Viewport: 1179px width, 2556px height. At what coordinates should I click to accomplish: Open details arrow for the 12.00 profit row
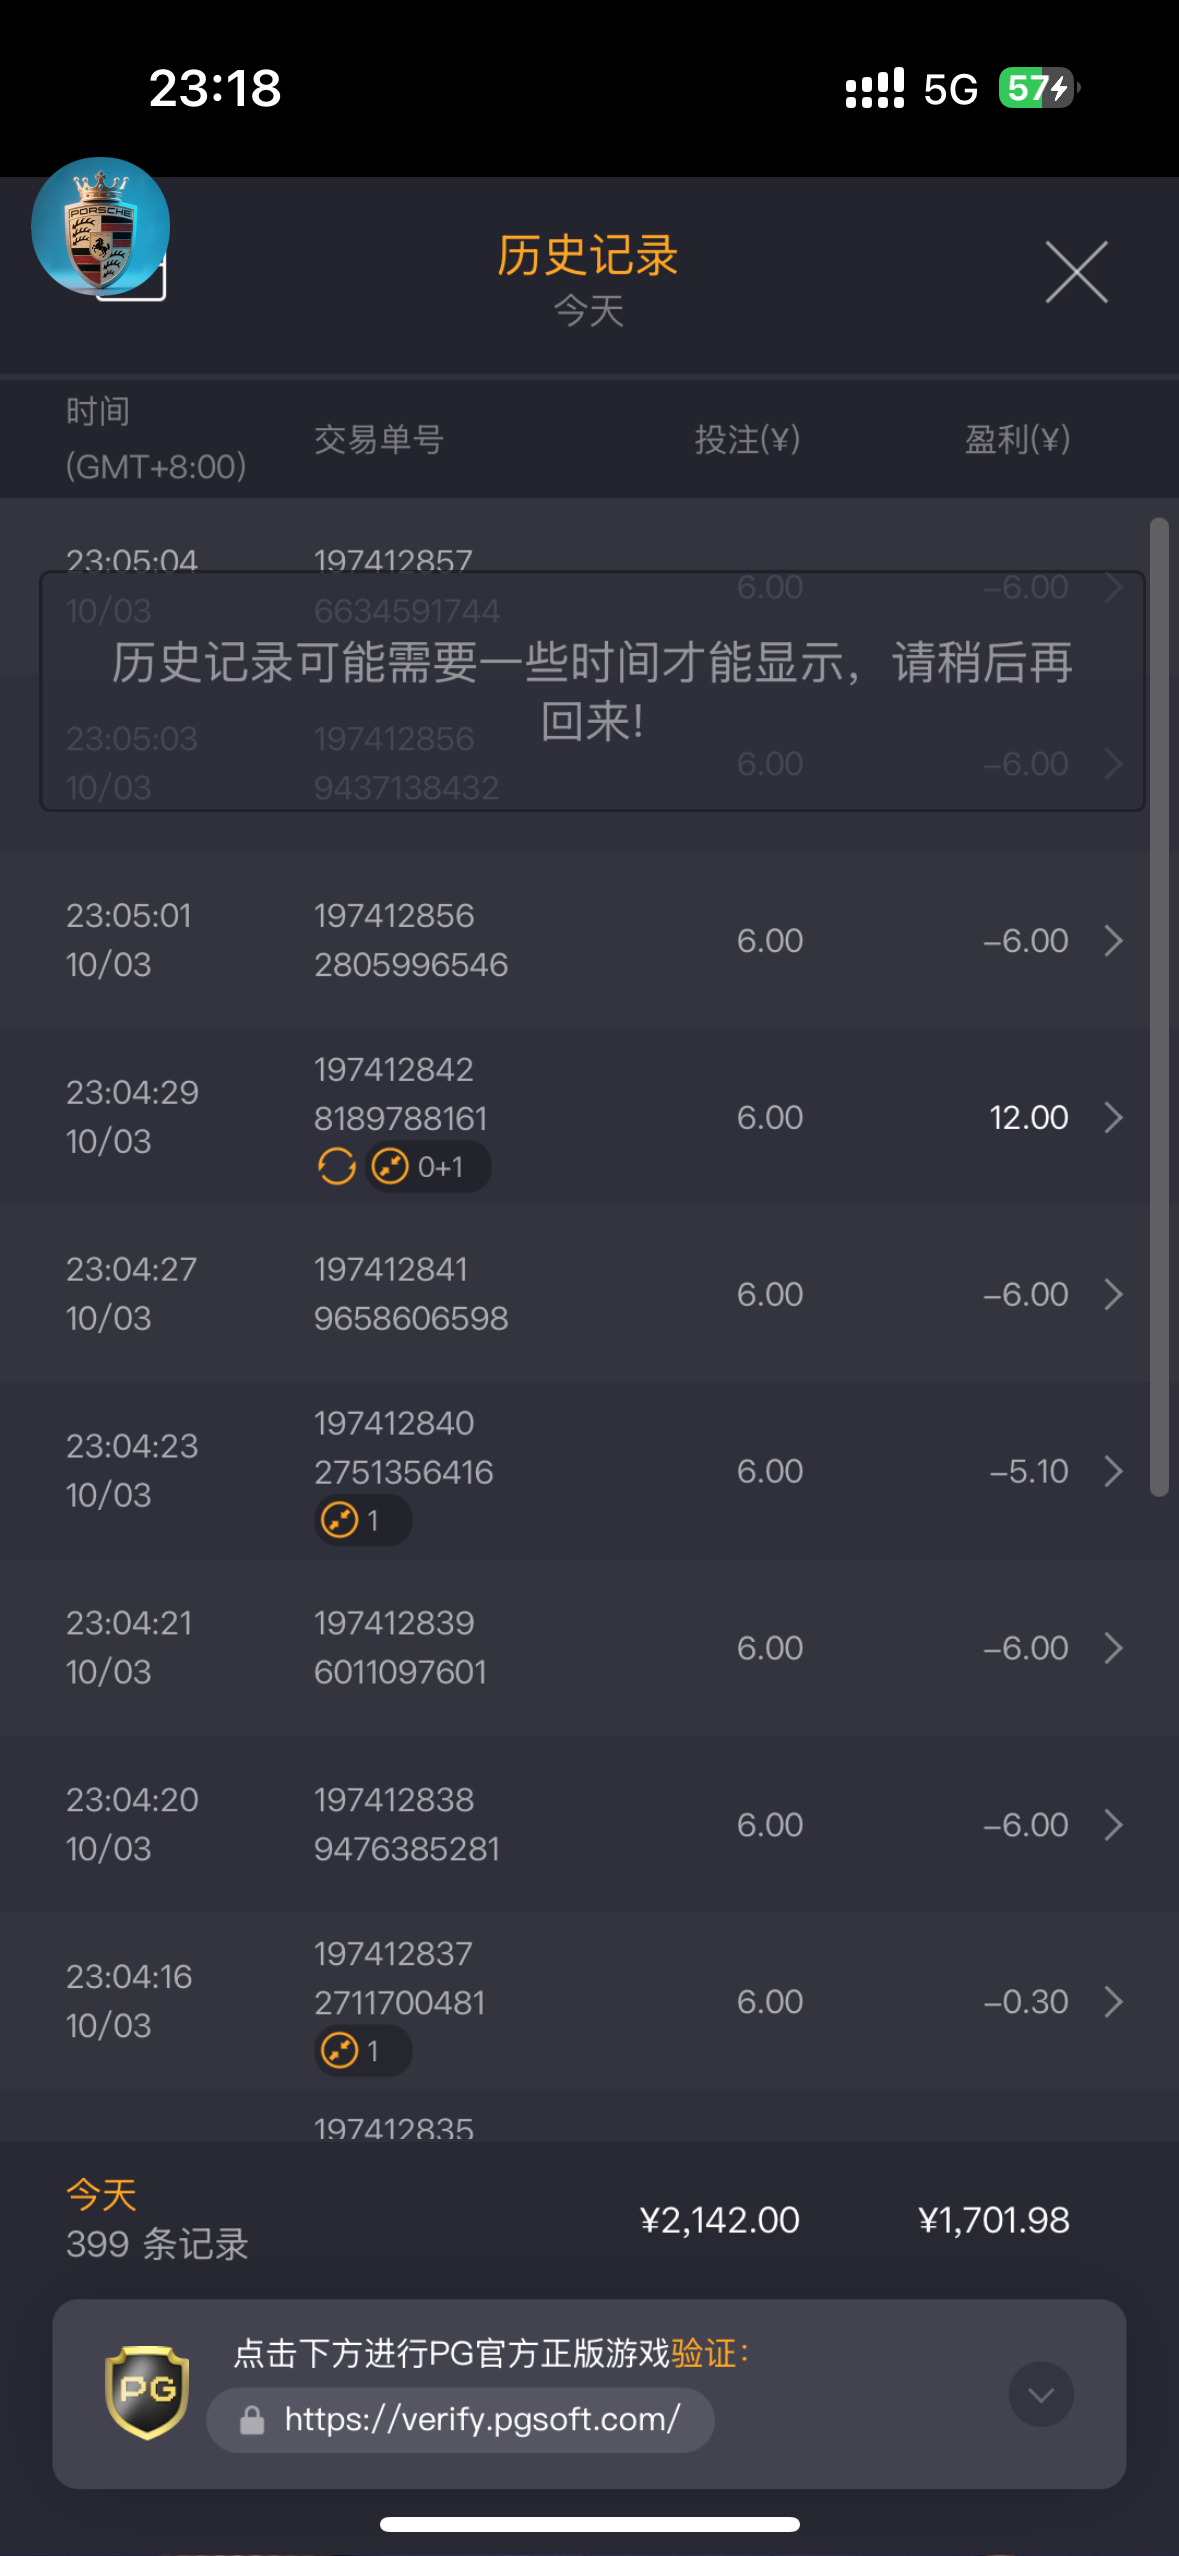click(1113, 1117)
